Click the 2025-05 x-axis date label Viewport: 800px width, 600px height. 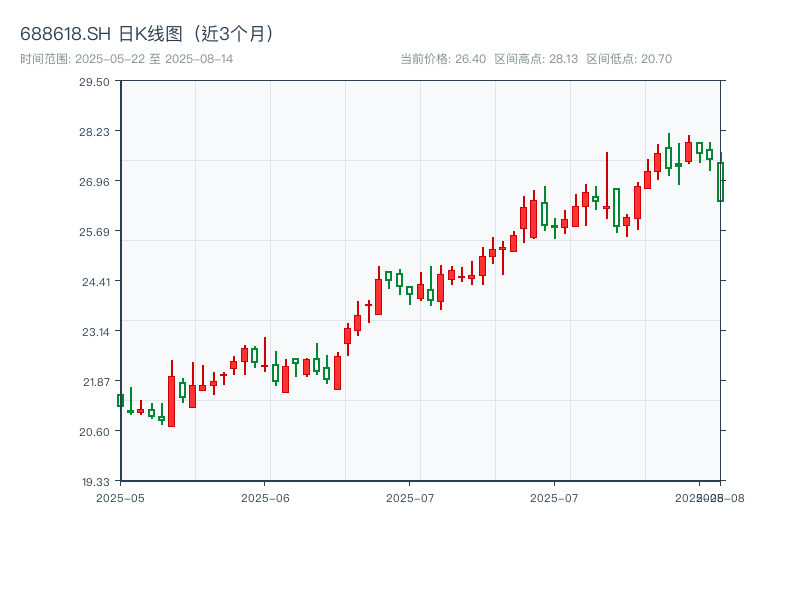coord(120,497)
